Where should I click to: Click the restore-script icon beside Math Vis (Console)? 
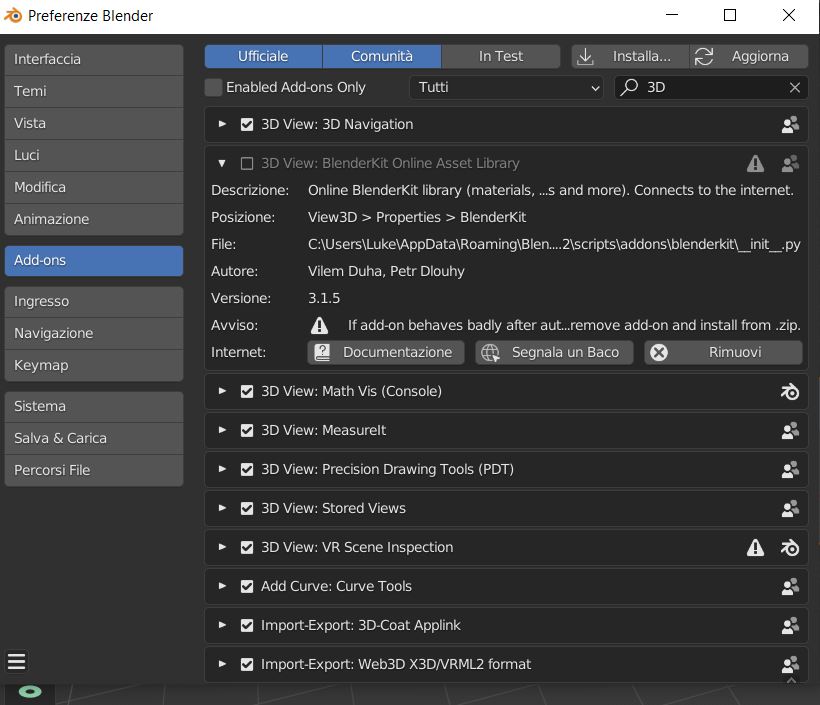790,391
